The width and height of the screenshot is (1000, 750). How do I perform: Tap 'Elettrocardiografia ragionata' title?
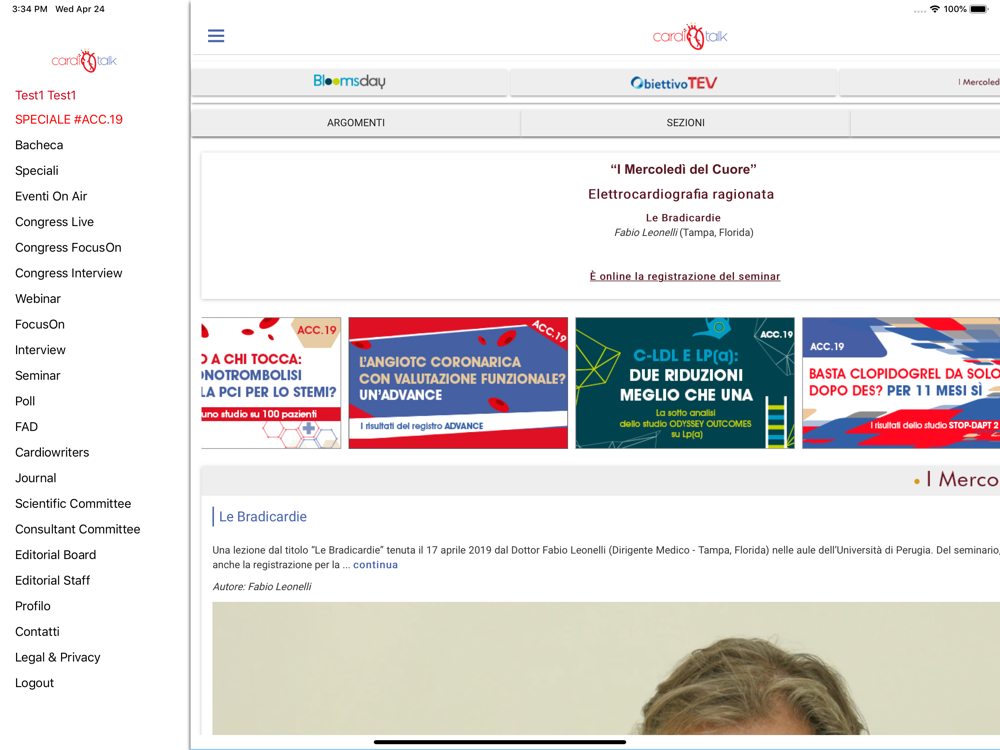tap(680, 194)
